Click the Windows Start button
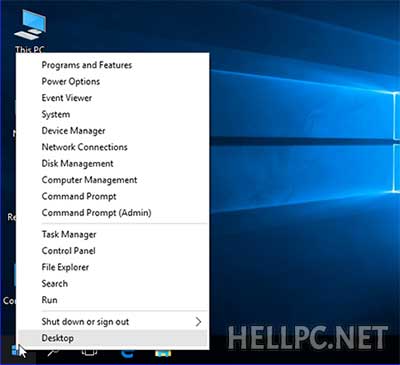 [15, 351]
